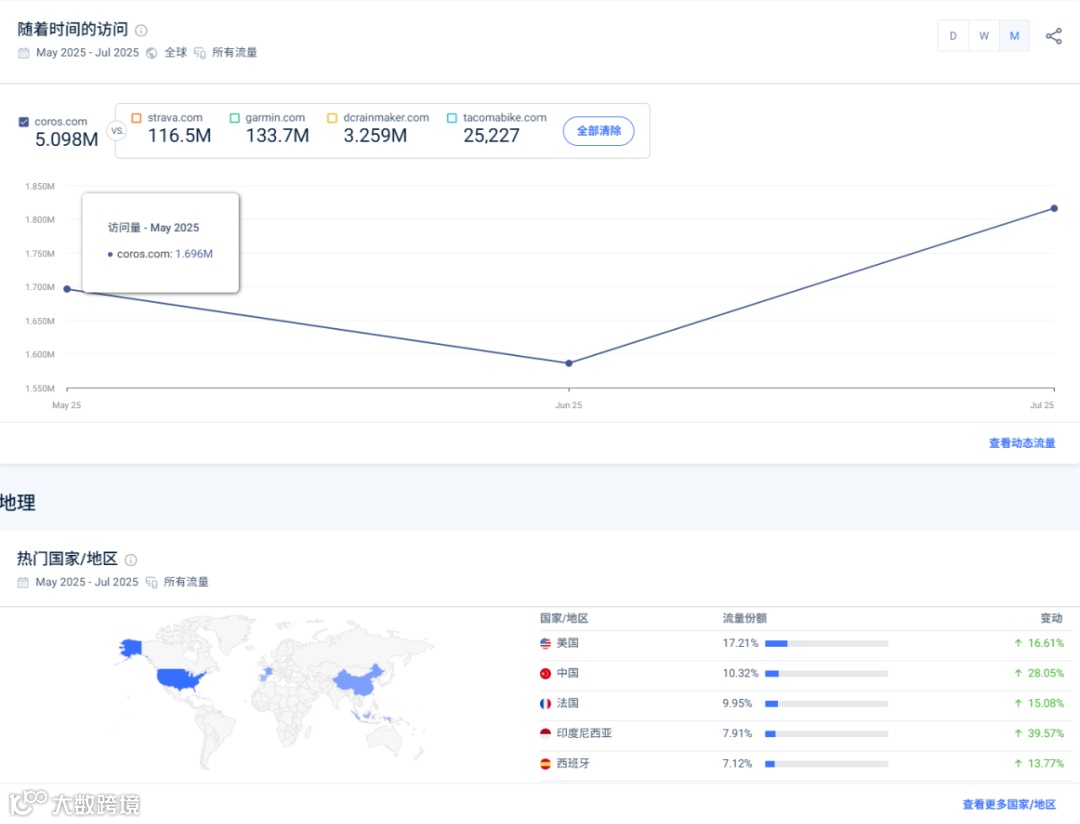Click the world map United States region

(179, 678)
